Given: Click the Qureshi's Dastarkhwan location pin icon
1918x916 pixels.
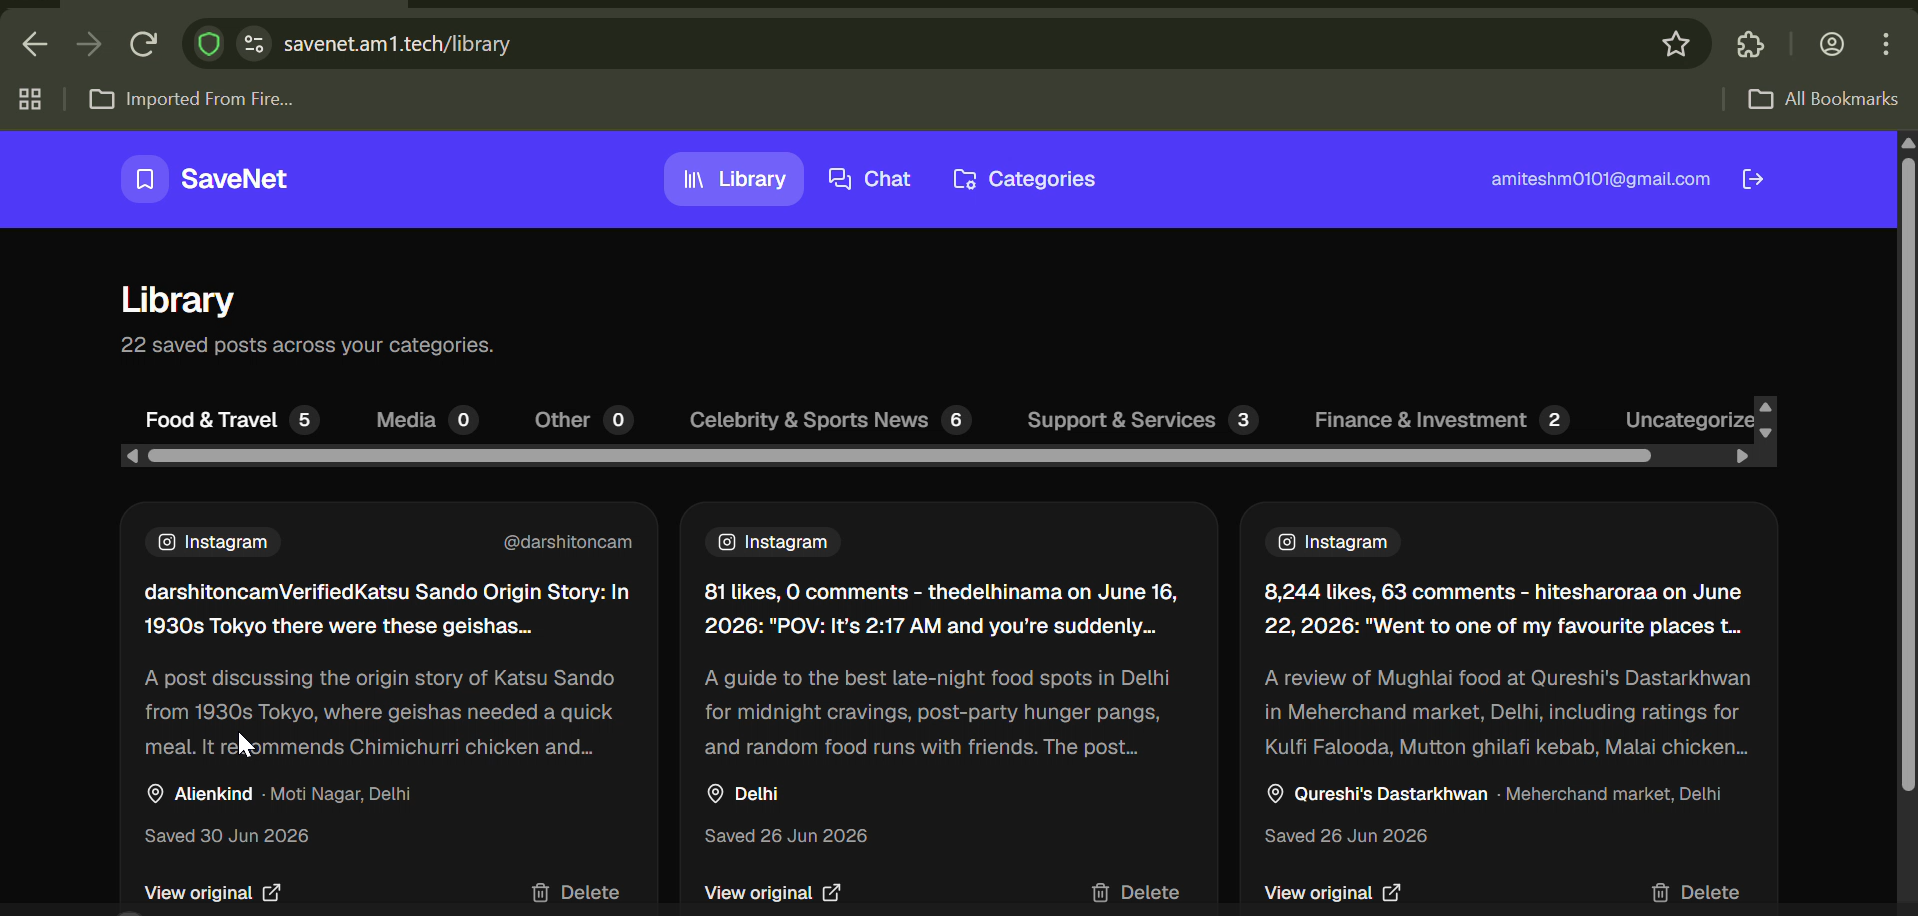Looking at the screenshot, I should (1275, 794).
